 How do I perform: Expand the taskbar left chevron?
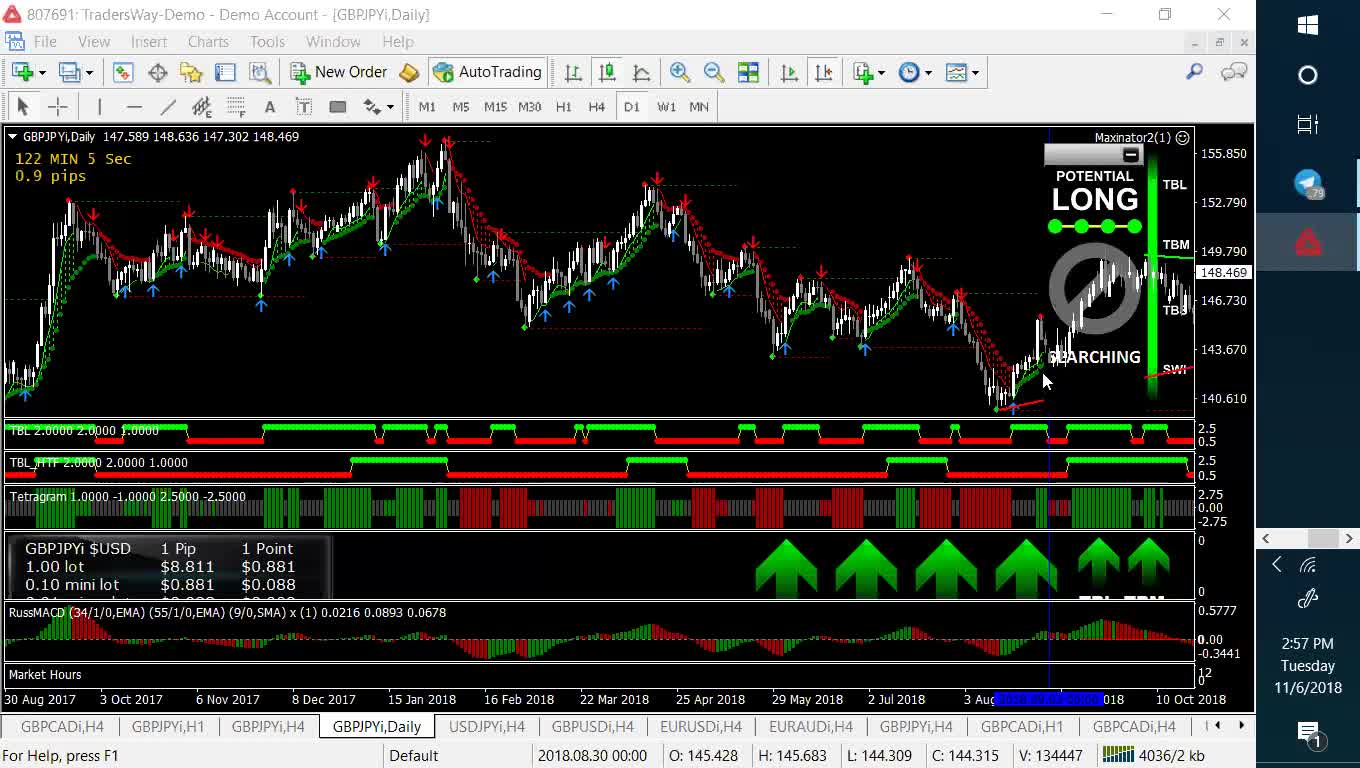click(1277, 565)
